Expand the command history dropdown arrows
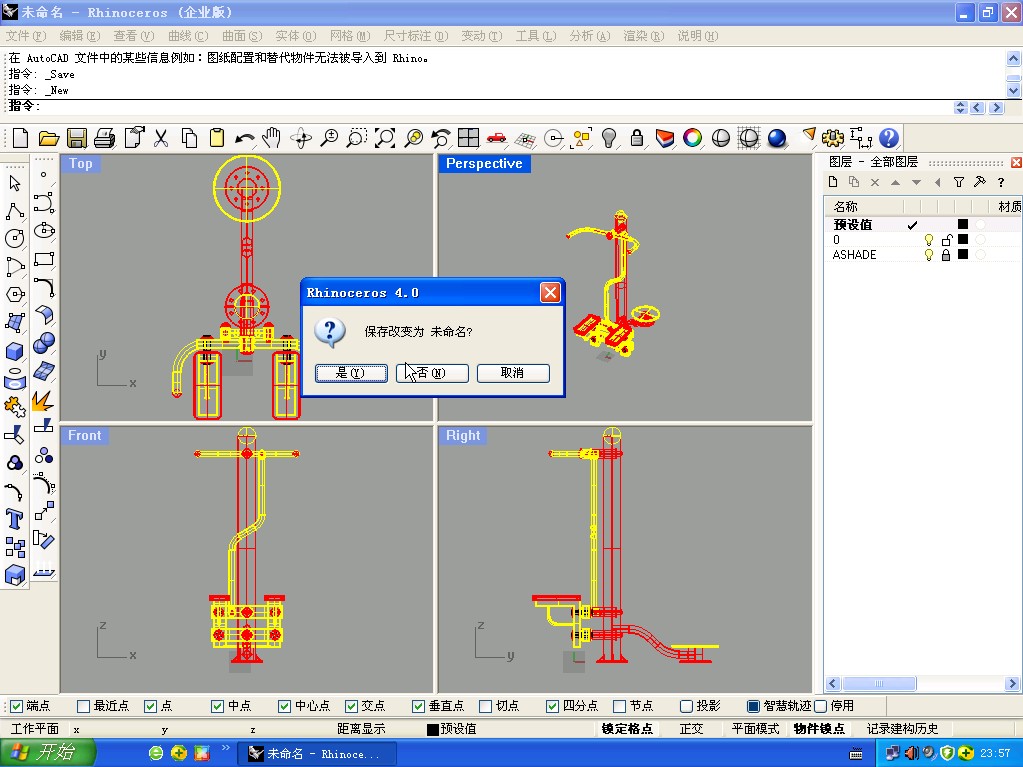The width and height of the screenshot is (1023, 767). click(x=961, y=107)
